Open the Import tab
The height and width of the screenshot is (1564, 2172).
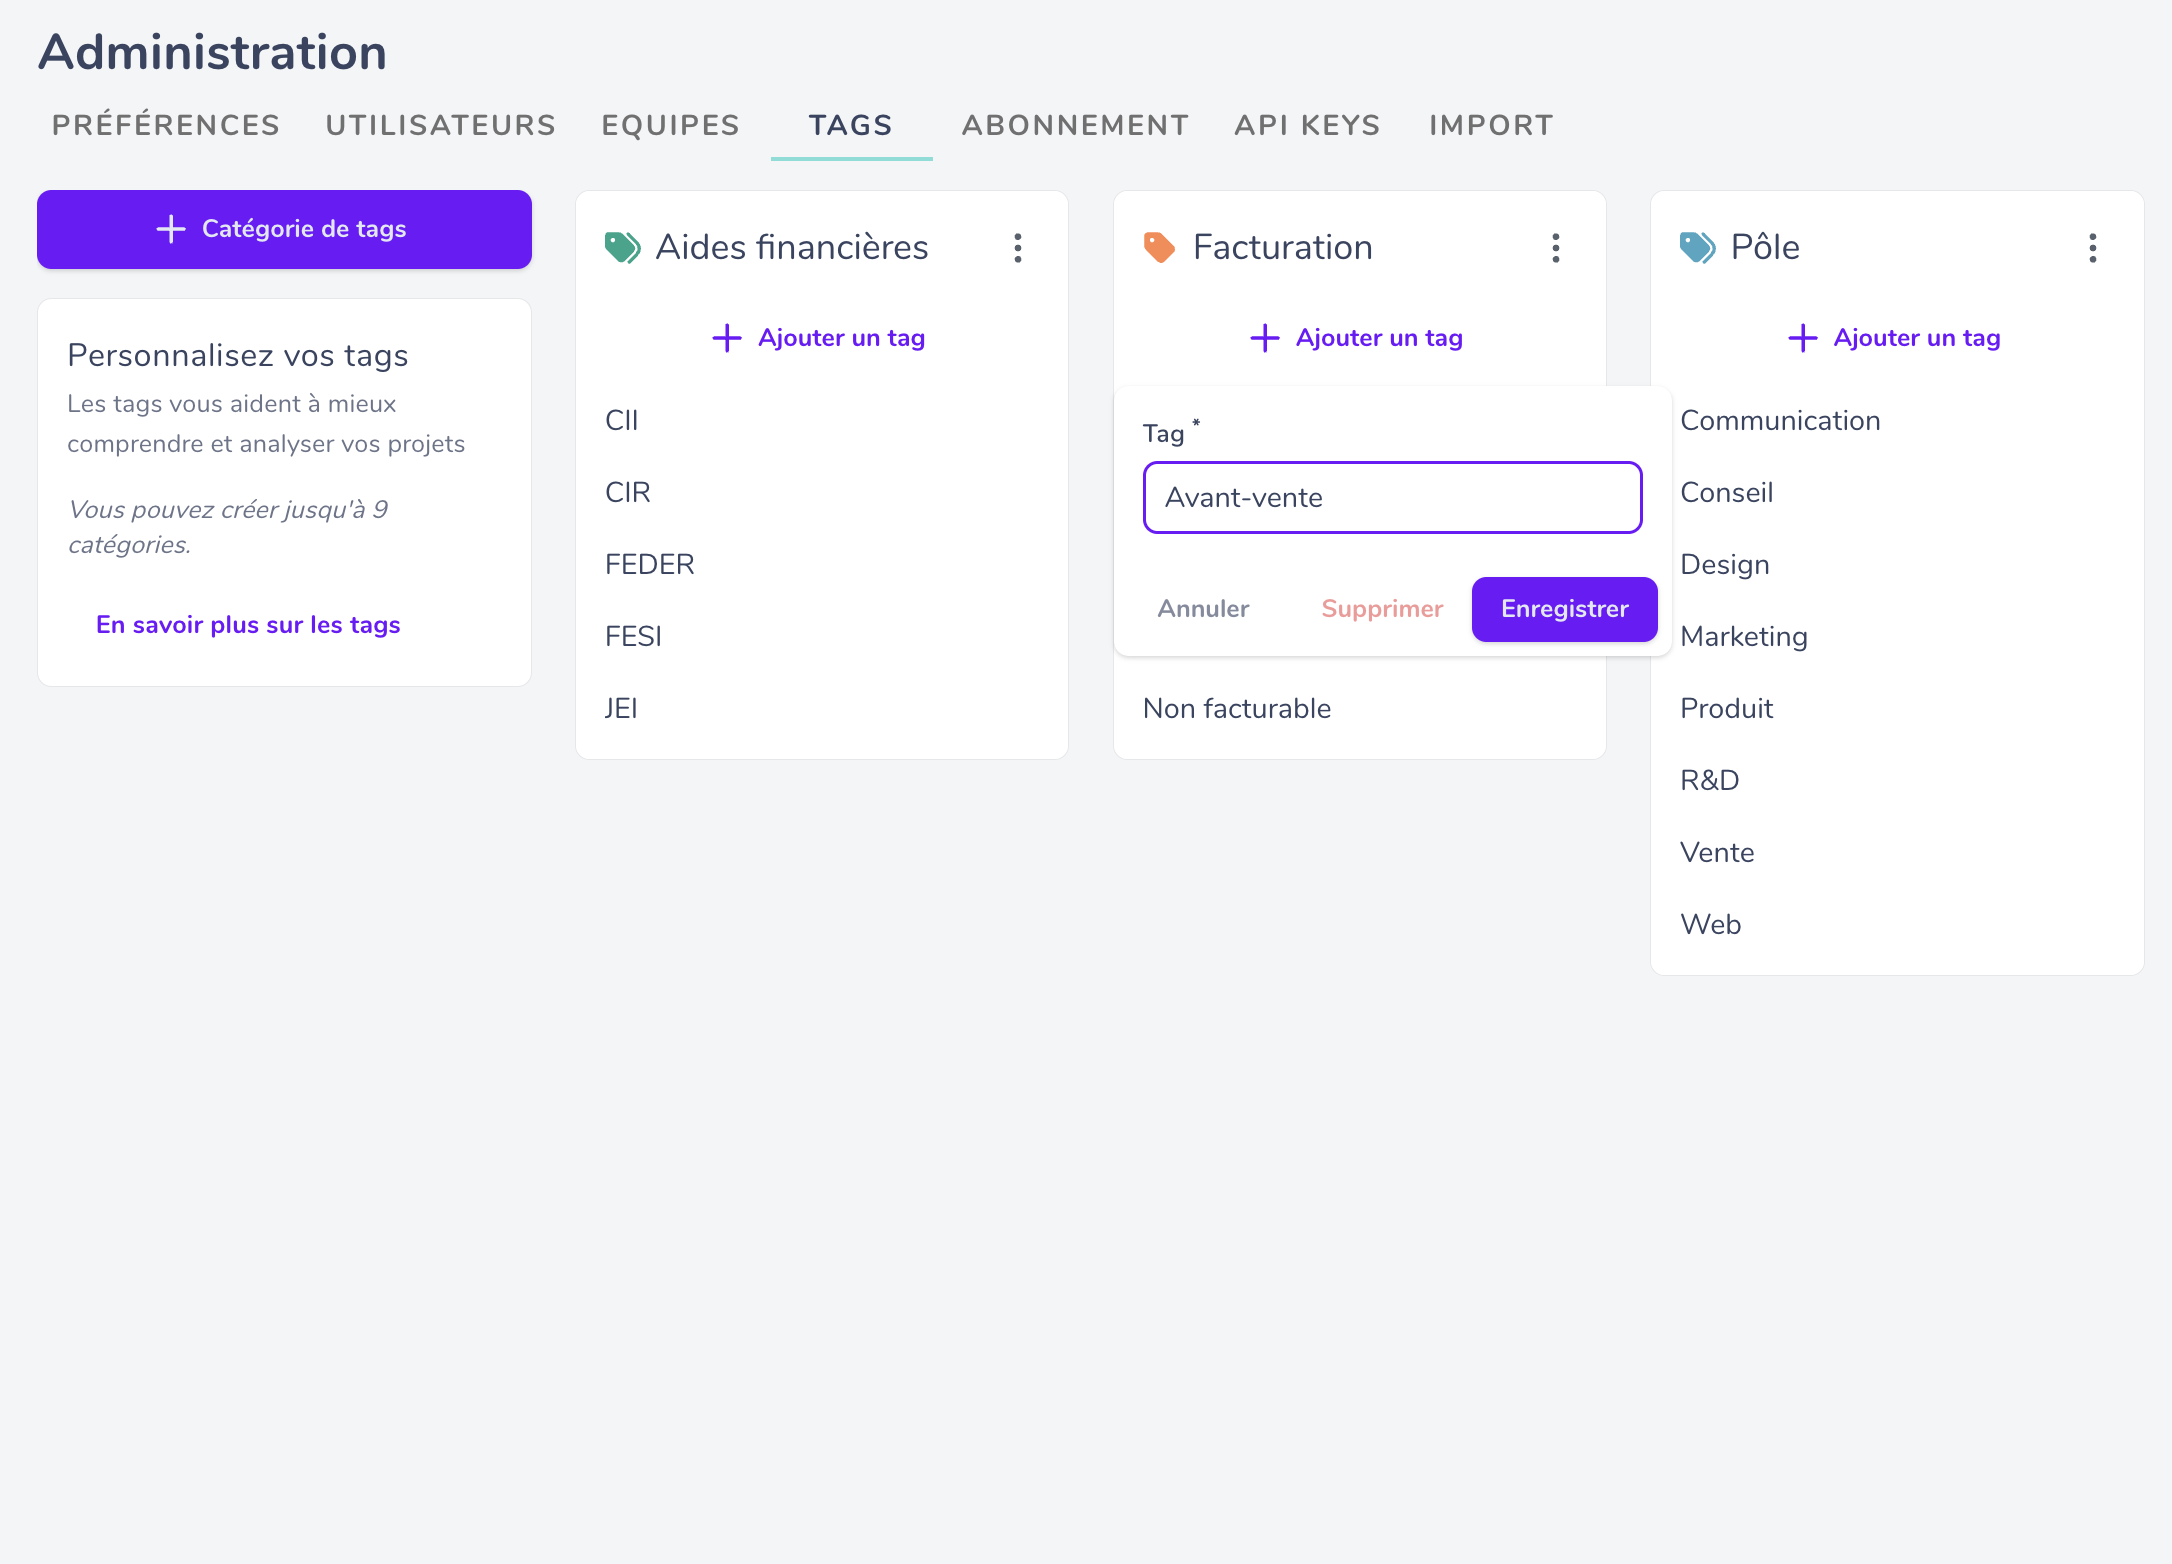1491,125
